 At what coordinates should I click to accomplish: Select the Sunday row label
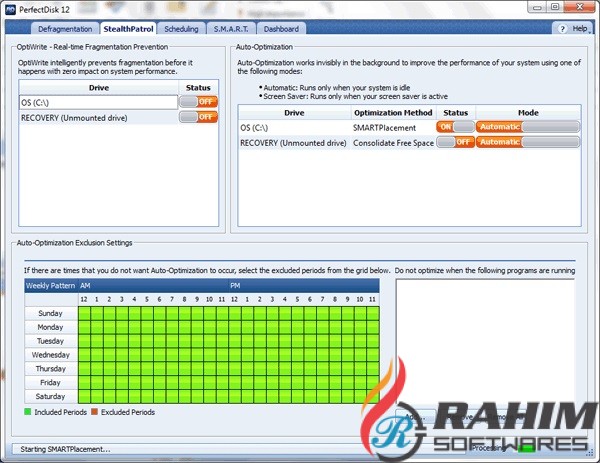pyautogui.click(x=51, y=313)
